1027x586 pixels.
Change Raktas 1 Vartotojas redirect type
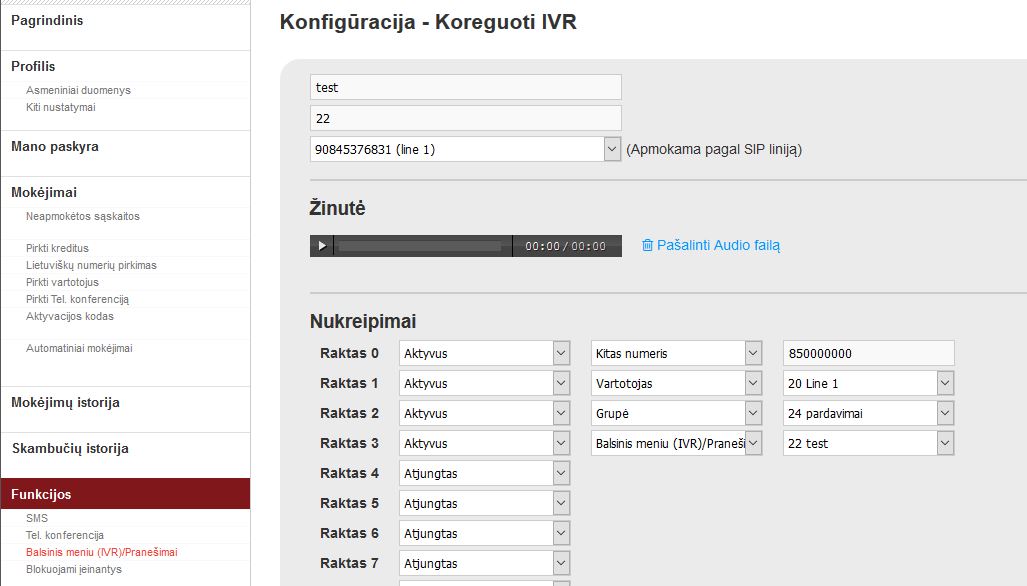[676, 384]
